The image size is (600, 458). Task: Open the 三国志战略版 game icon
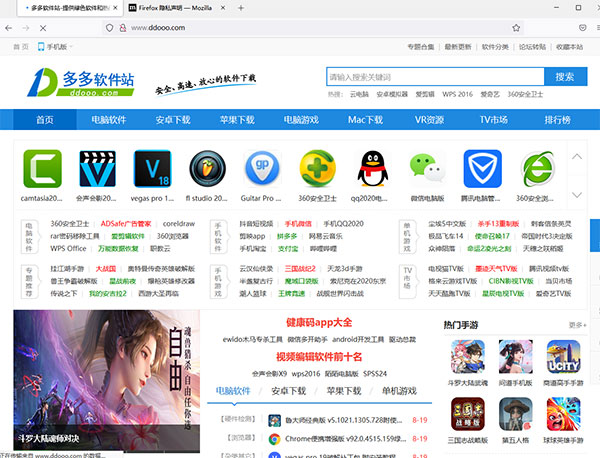pos(468,414)
